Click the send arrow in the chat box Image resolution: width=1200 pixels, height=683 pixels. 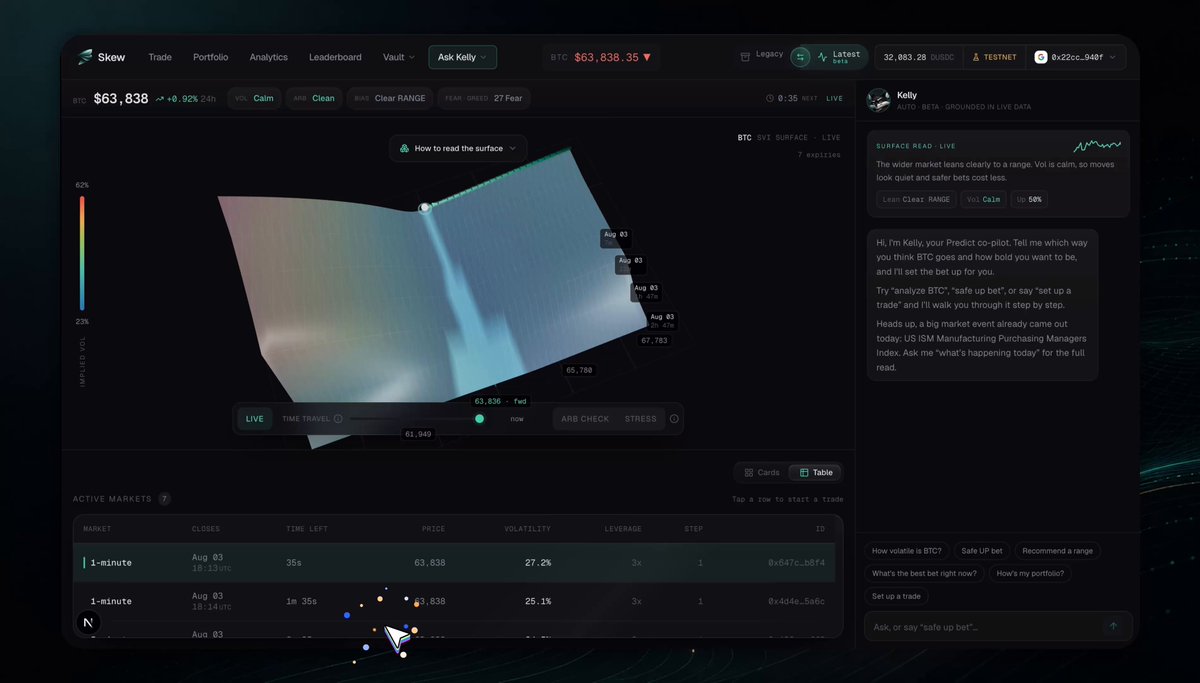[1113, 626]
